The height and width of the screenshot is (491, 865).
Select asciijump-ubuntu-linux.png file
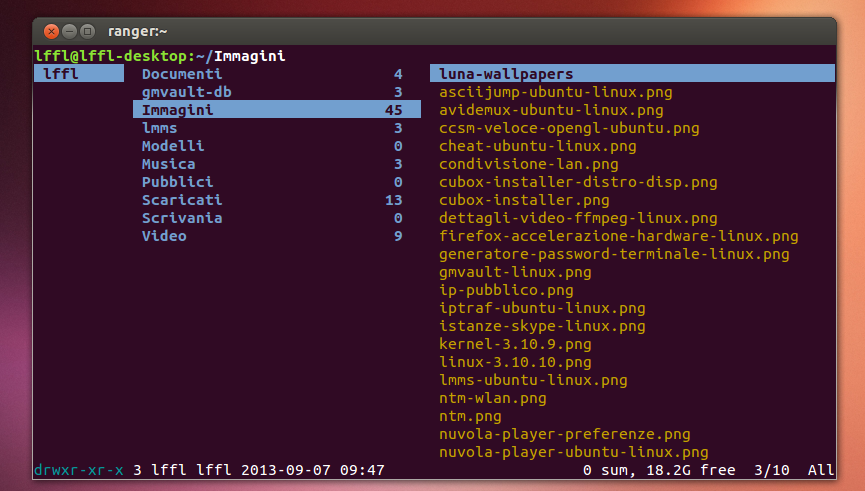click(556, 92)
